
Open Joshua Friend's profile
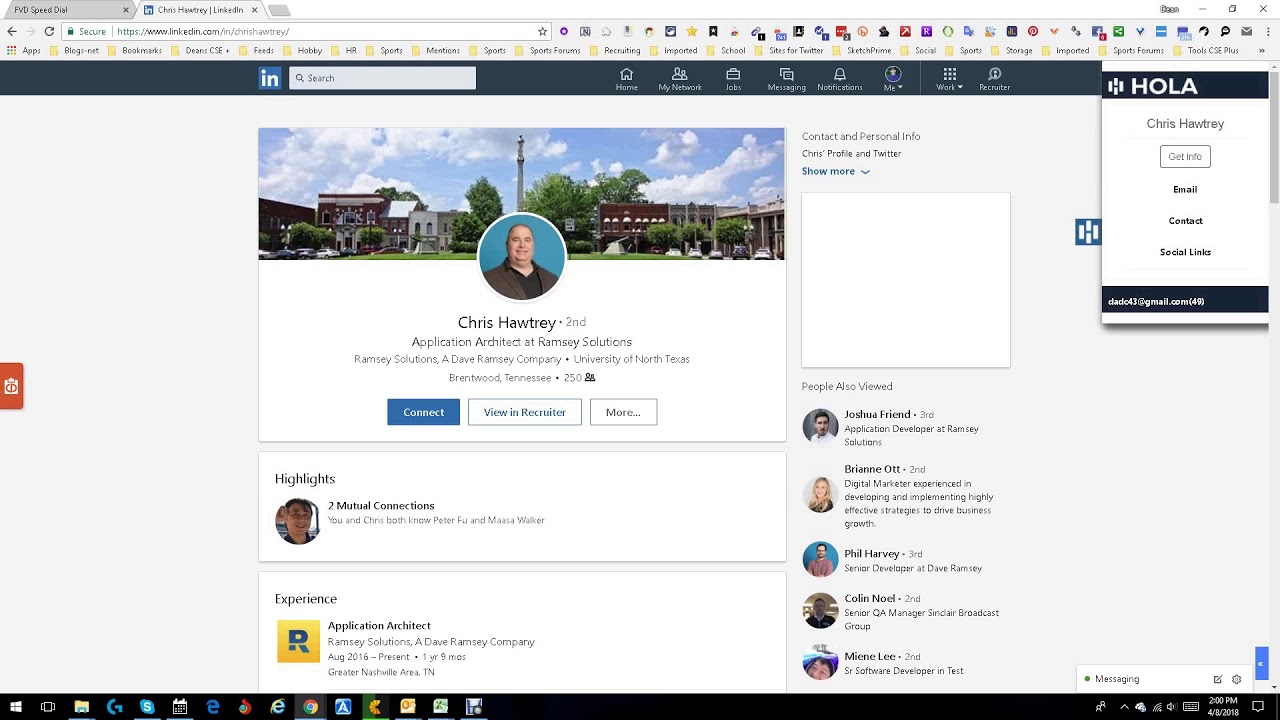(x=877, y=414)
